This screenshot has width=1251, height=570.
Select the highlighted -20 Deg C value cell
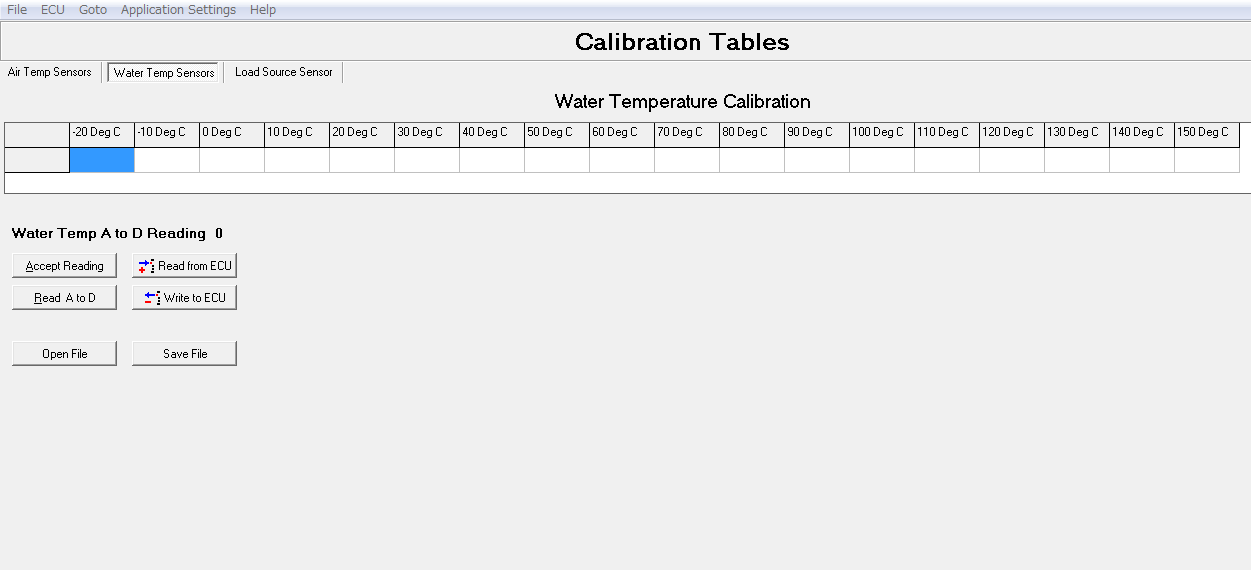pos(102,160)
